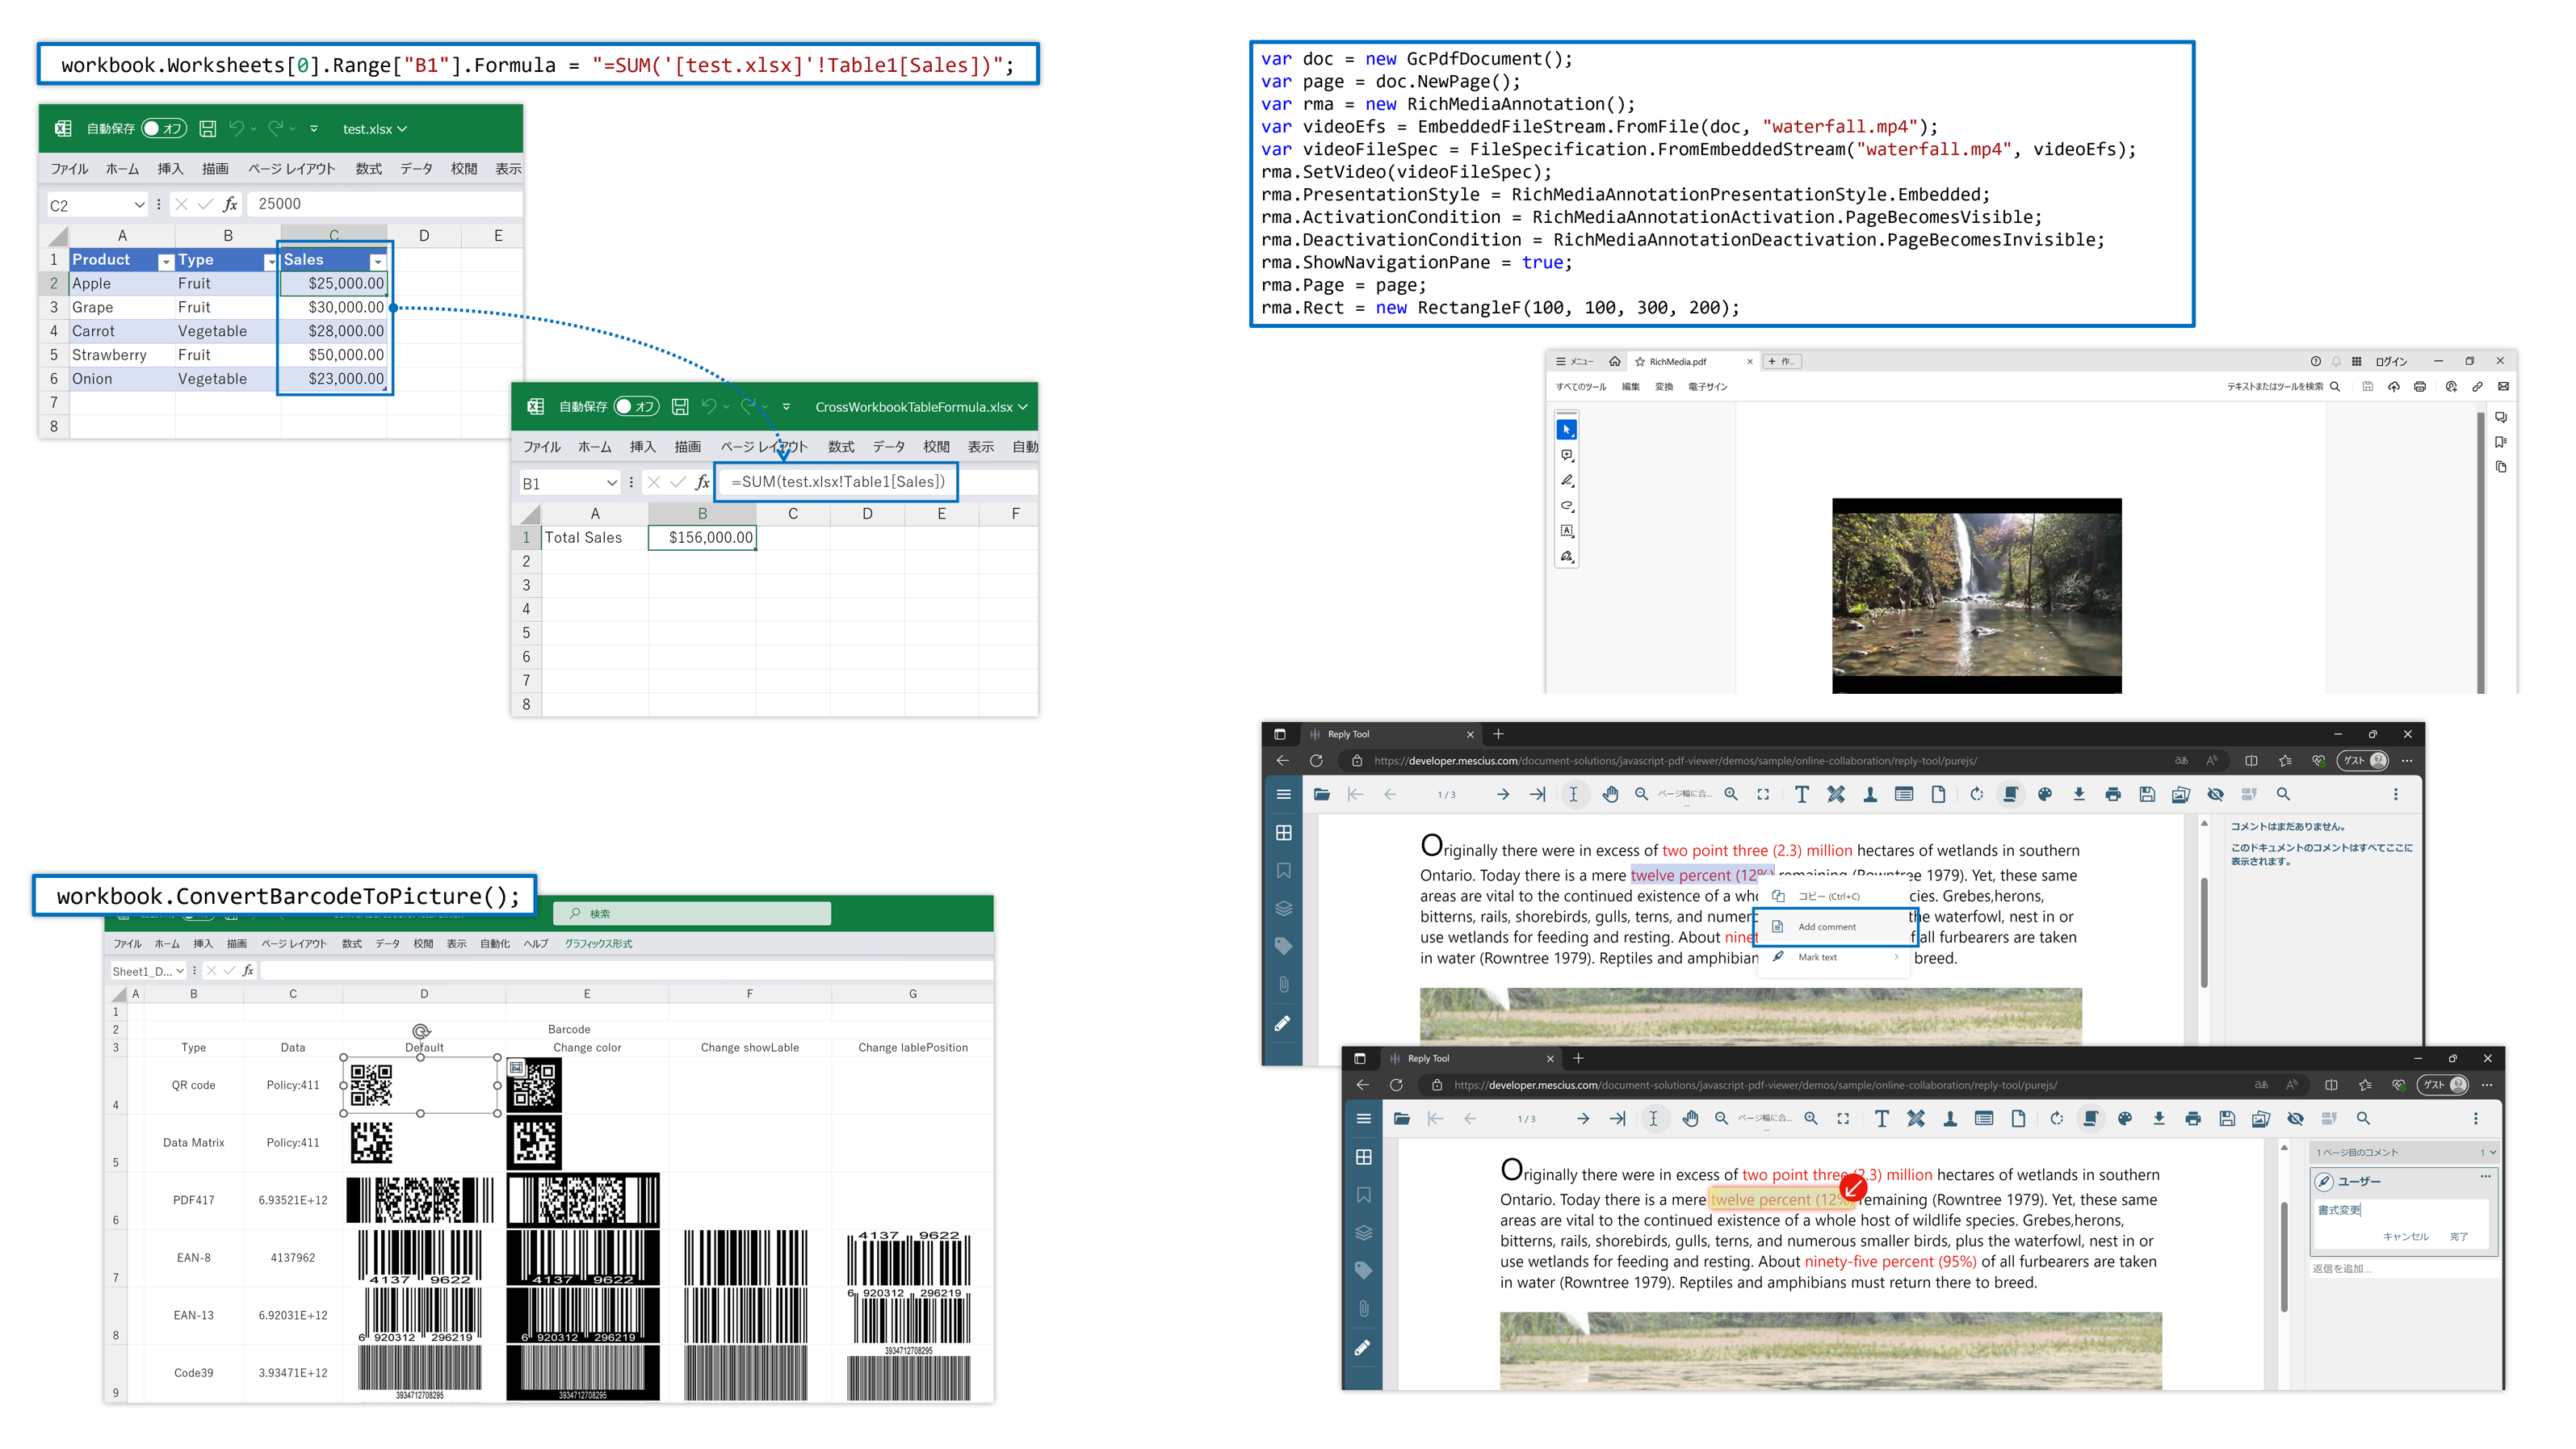Click document scrollbar beside the user comment panel
This screenshot has width=2576, height=1449.
(2284, 1256)
